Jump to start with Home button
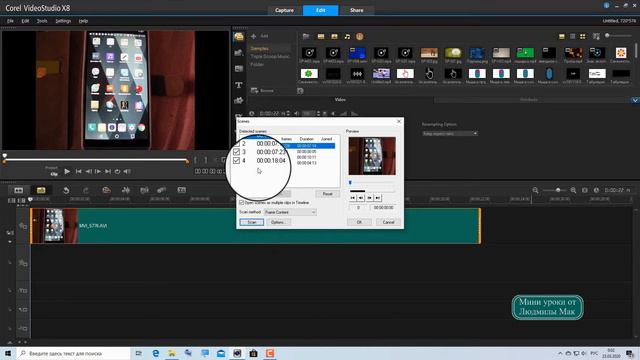 point(78,171)
